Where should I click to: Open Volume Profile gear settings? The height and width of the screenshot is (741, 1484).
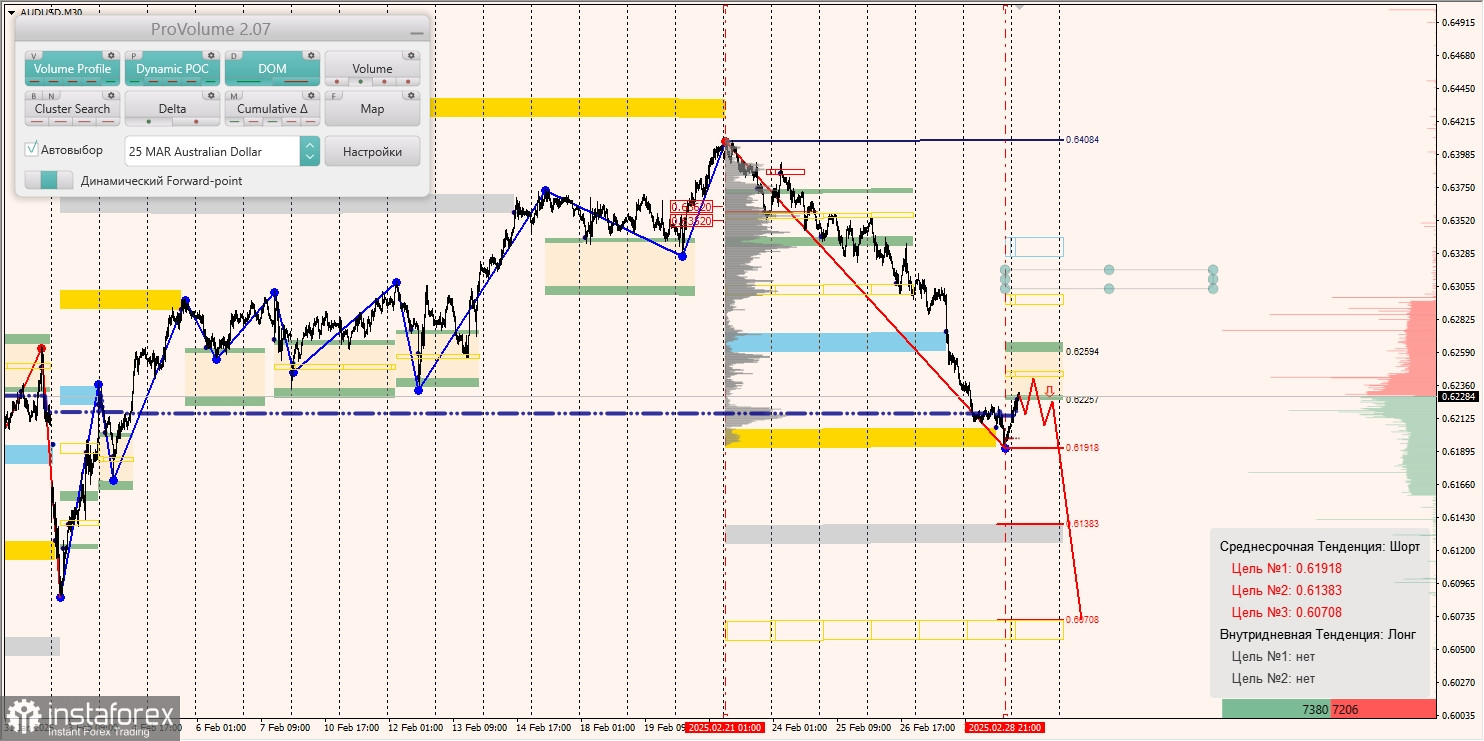click(x=111, y=55)
